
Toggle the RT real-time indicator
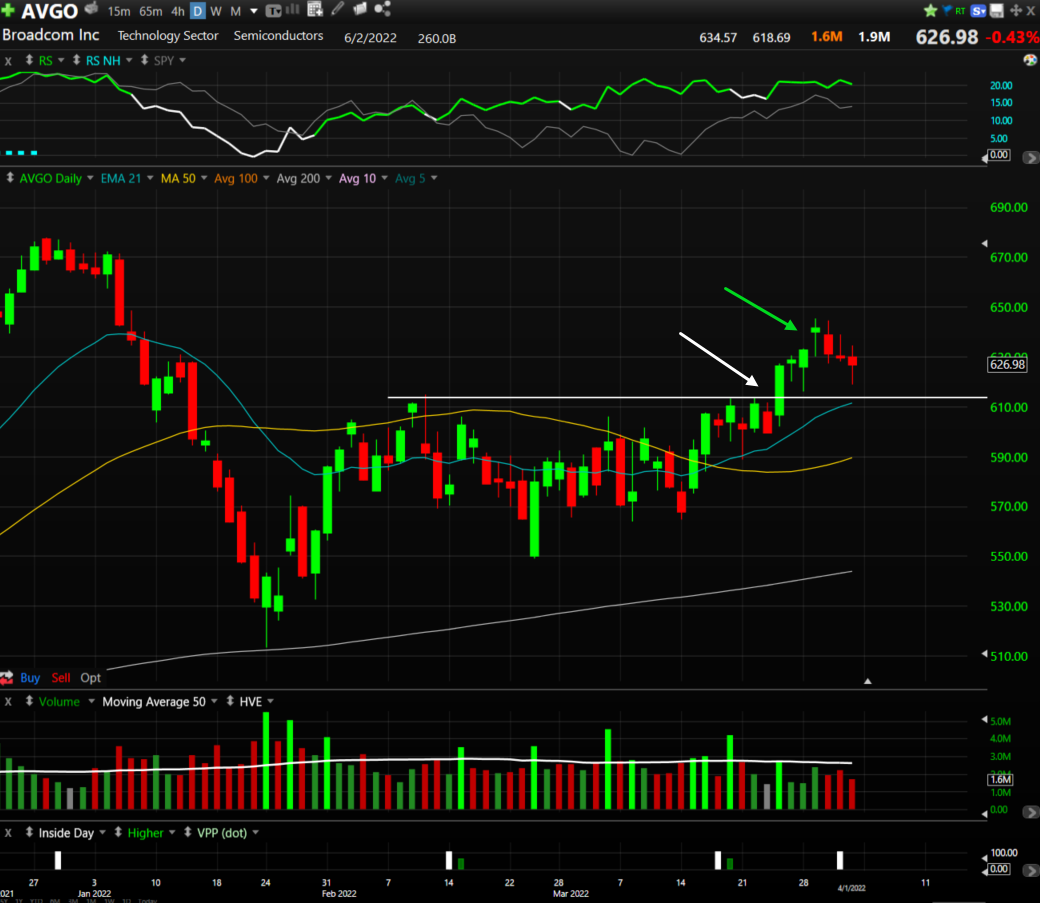click(960, 11)
